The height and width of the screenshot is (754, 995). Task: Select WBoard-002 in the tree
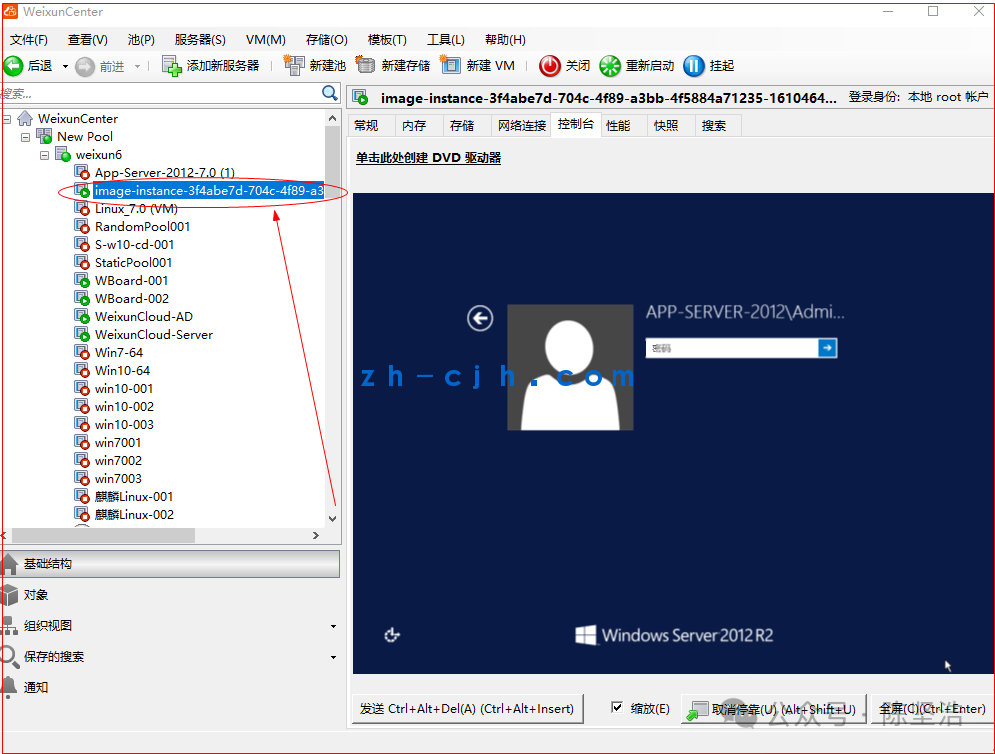[132, 298]
